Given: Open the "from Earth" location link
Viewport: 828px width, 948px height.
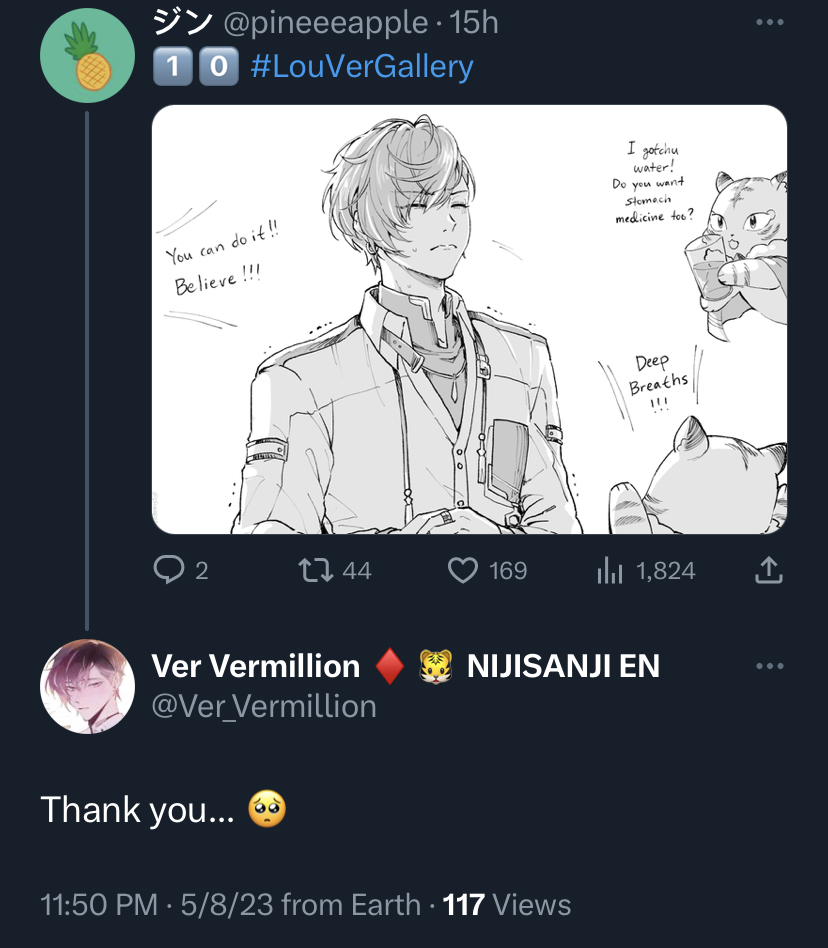Looking at the screenshot, I should click(351, 905).
